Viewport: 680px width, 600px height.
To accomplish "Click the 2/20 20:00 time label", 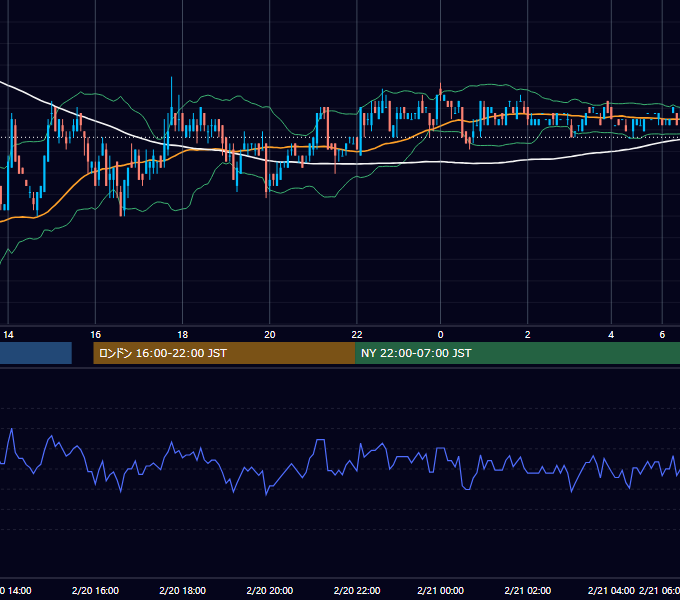I will point(270,590).
